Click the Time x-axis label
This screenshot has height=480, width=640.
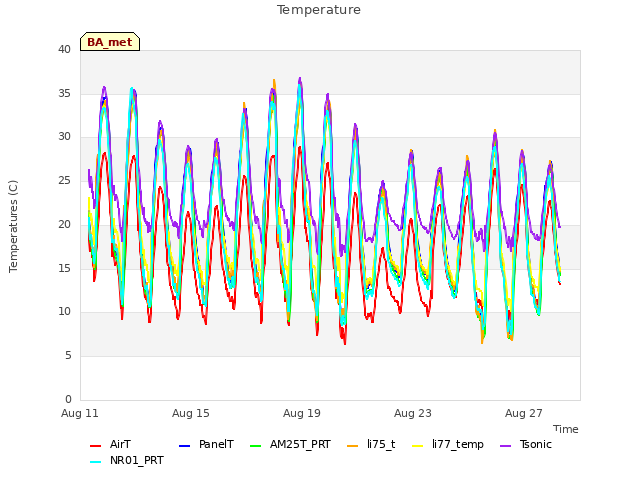(x=566, y=429)
